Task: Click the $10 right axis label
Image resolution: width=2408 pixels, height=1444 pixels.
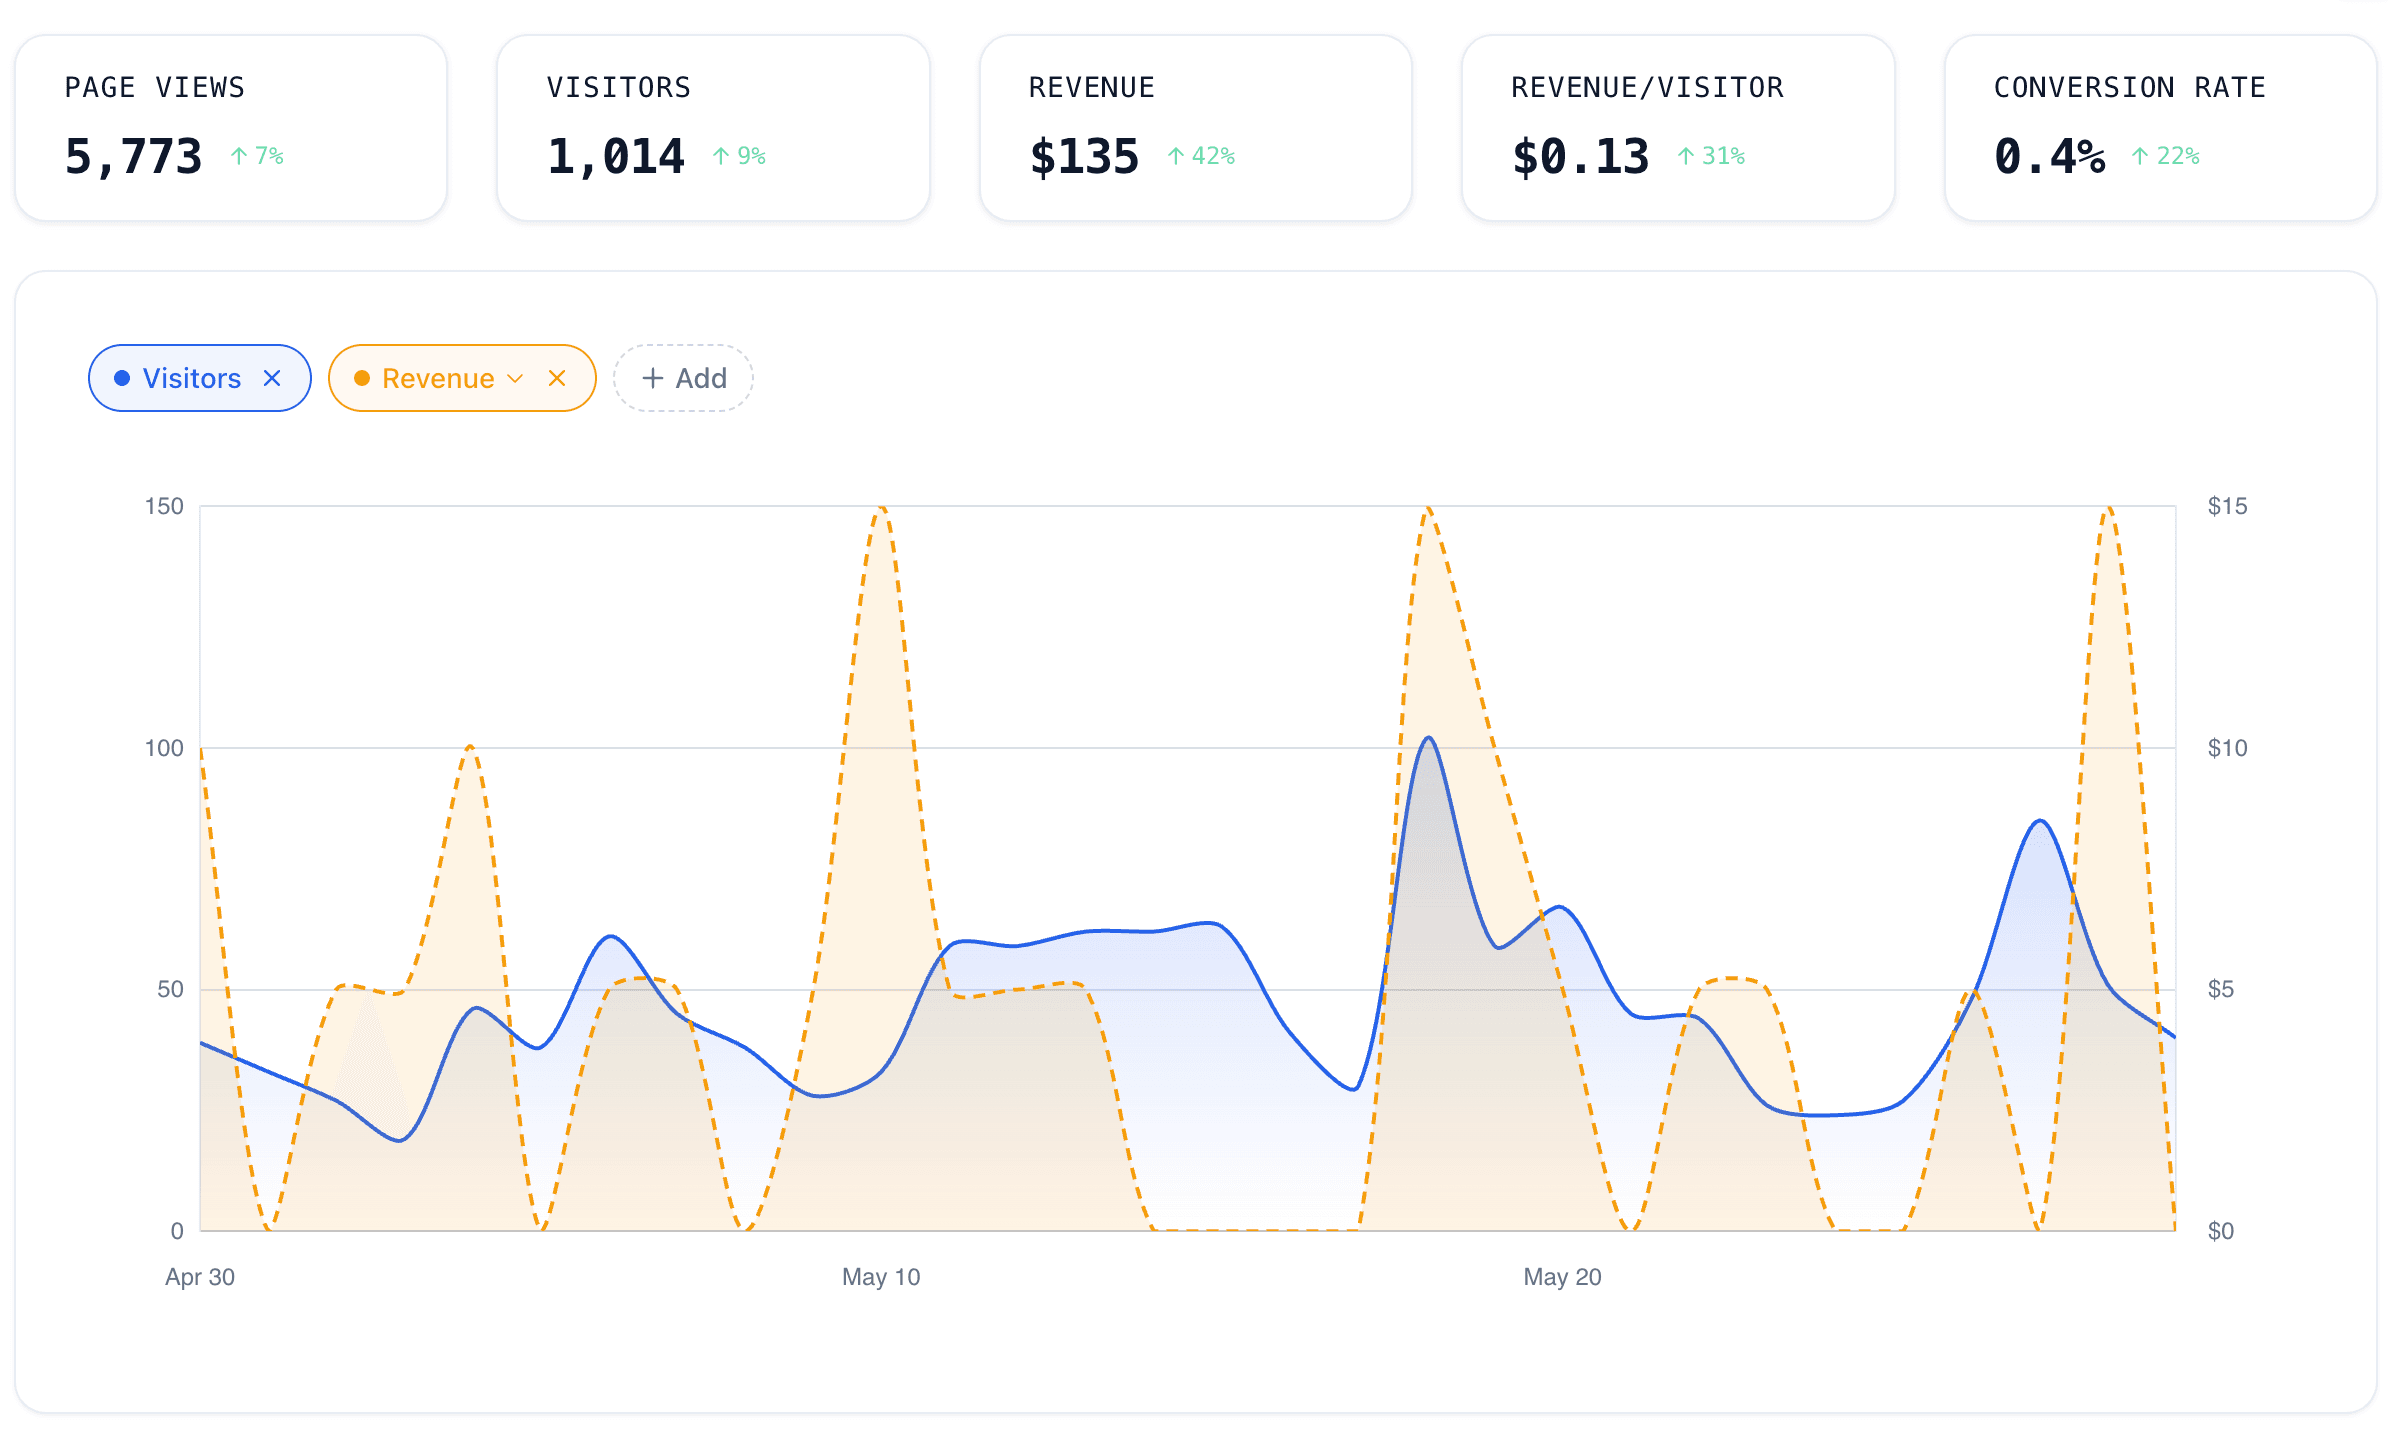Action: tap(2227, 748)
